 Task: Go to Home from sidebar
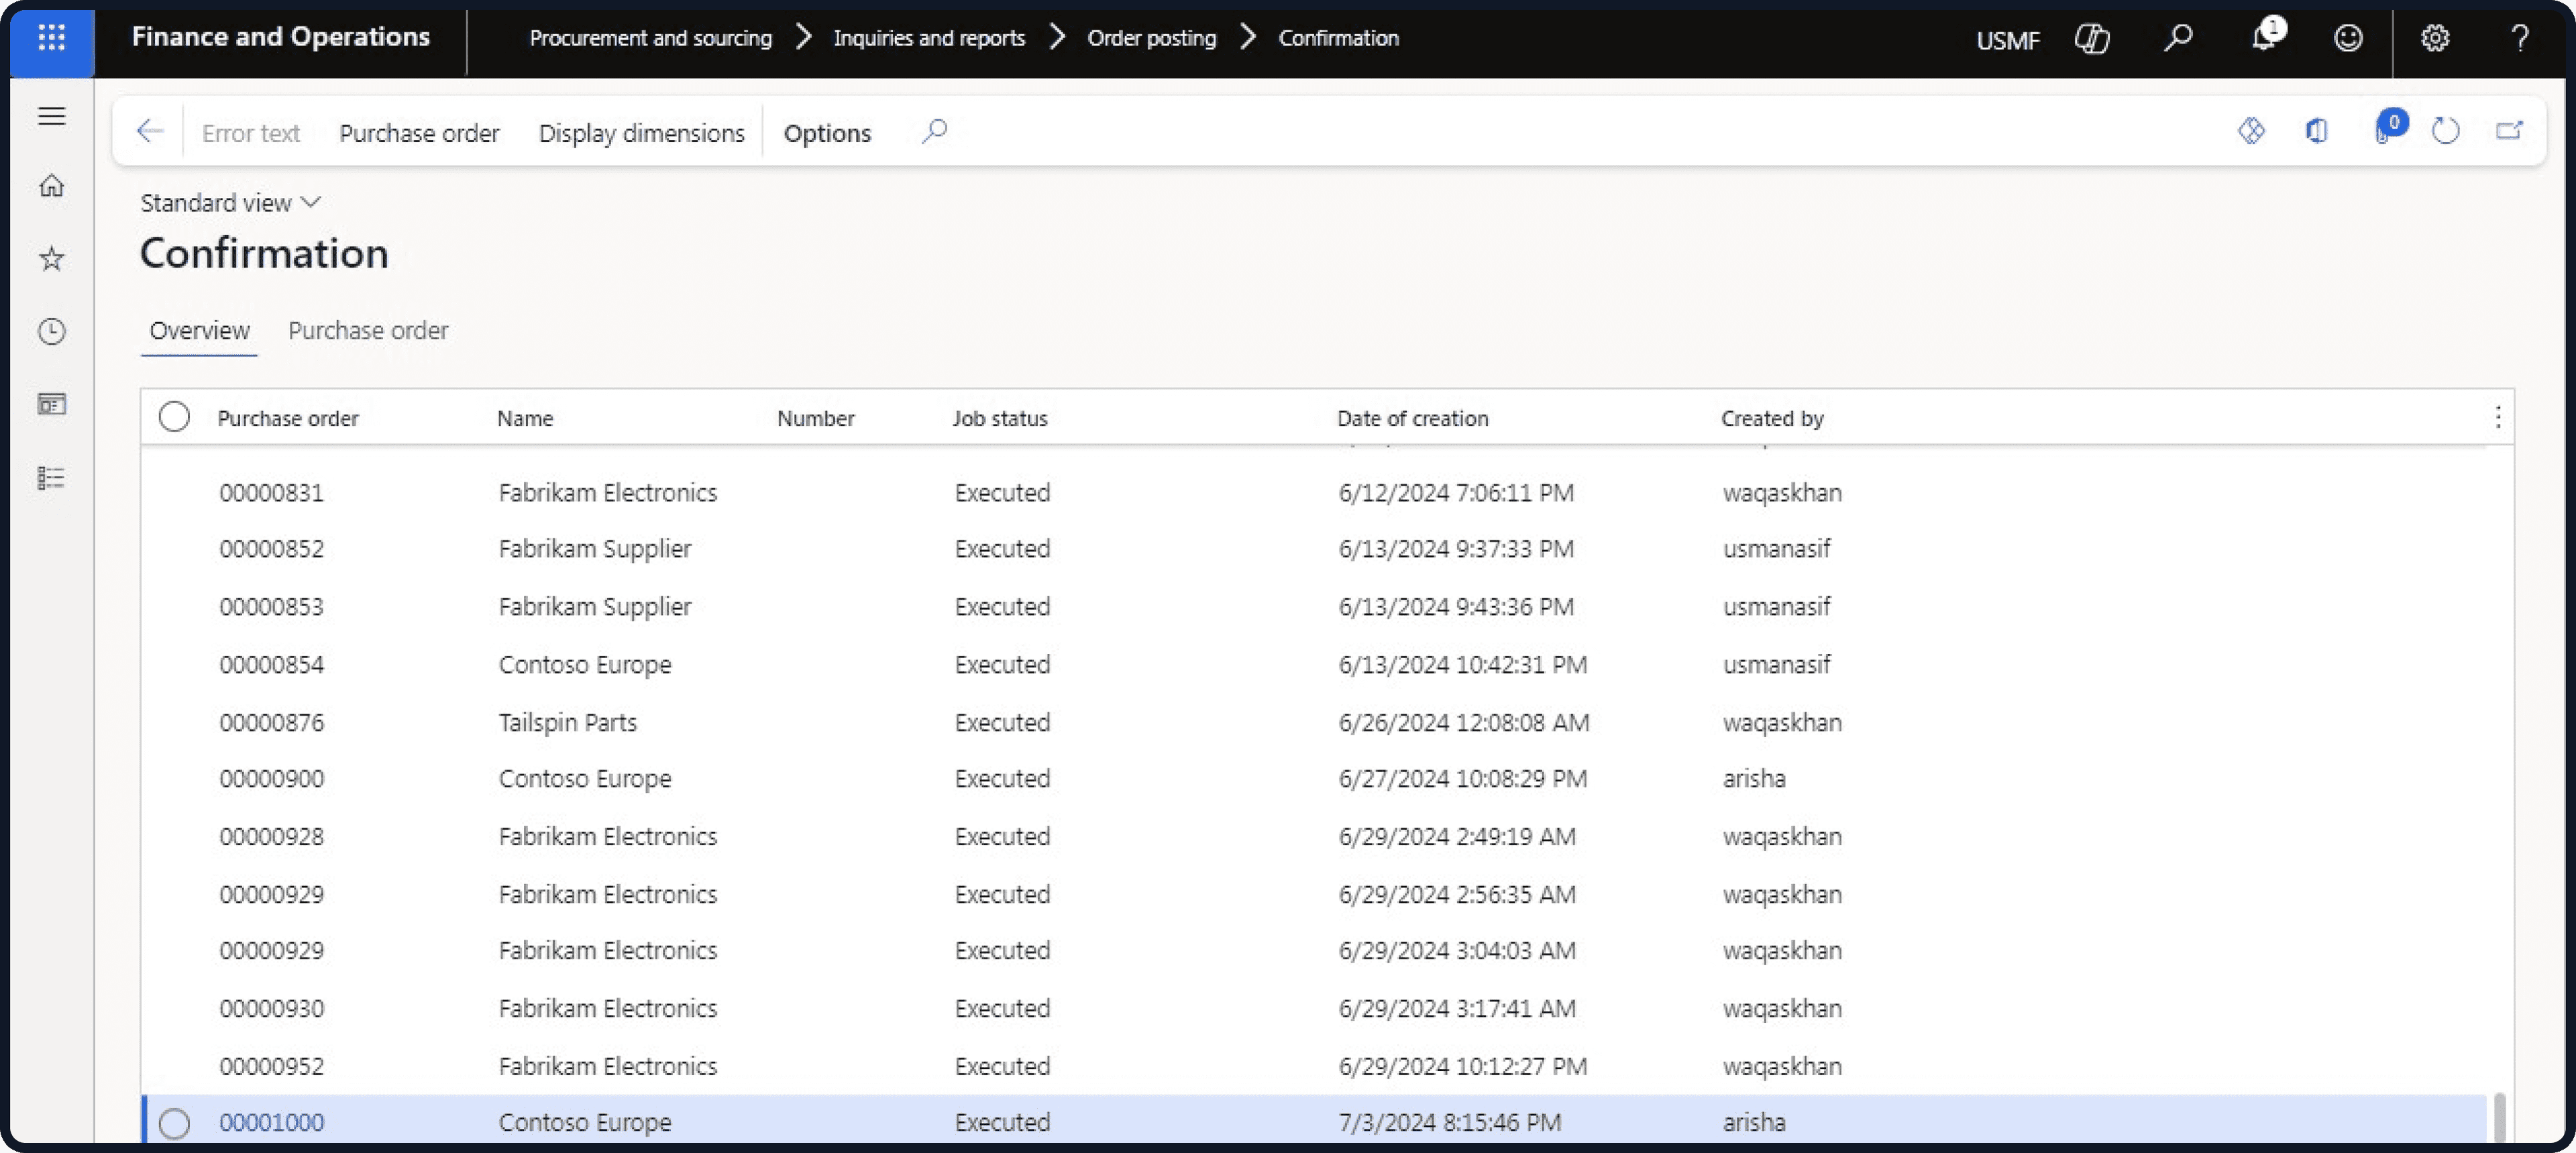52,186
